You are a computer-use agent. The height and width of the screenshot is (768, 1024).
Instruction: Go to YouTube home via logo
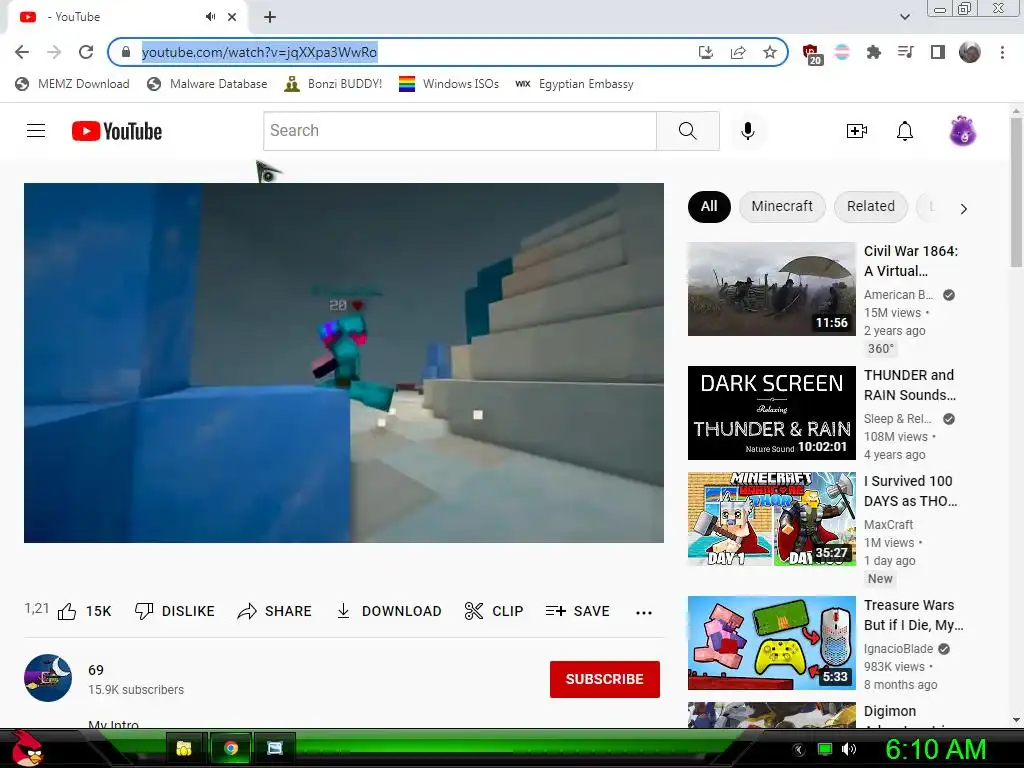point(117,131)
